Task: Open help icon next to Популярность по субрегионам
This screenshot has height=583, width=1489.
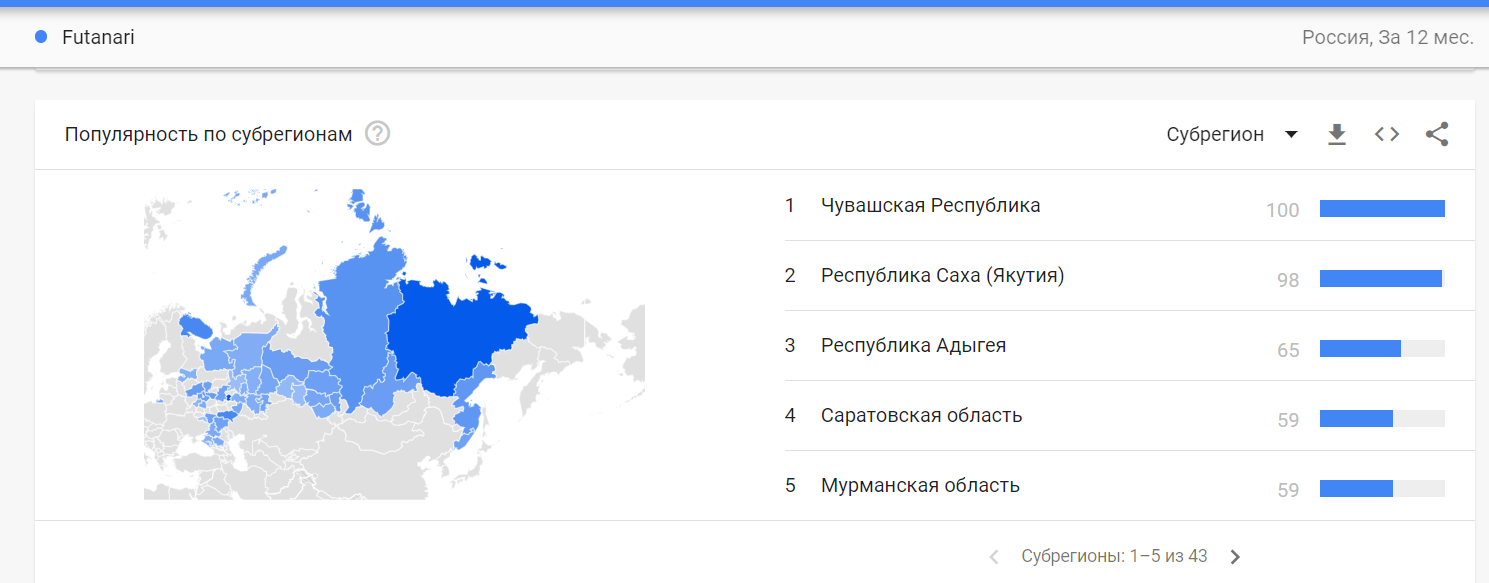Action: (377, 134)
